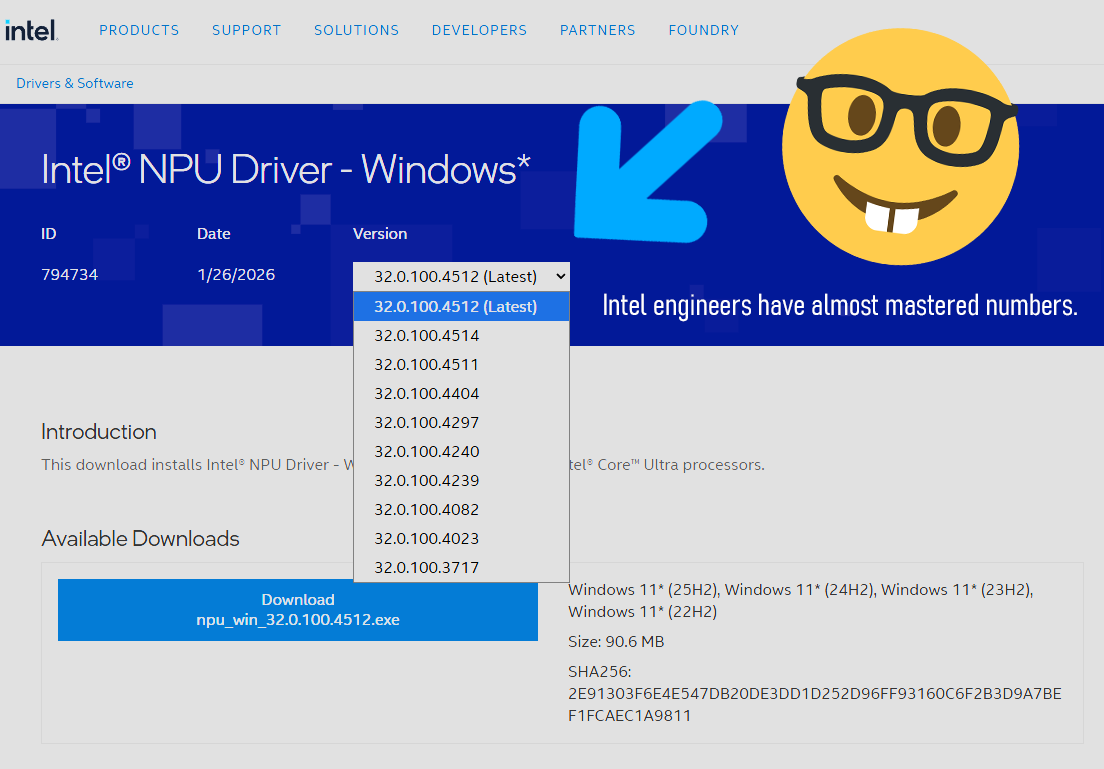Open the Foundry navigation item
This screenshot has width=1104, height=769.
(x=703, y=30)
